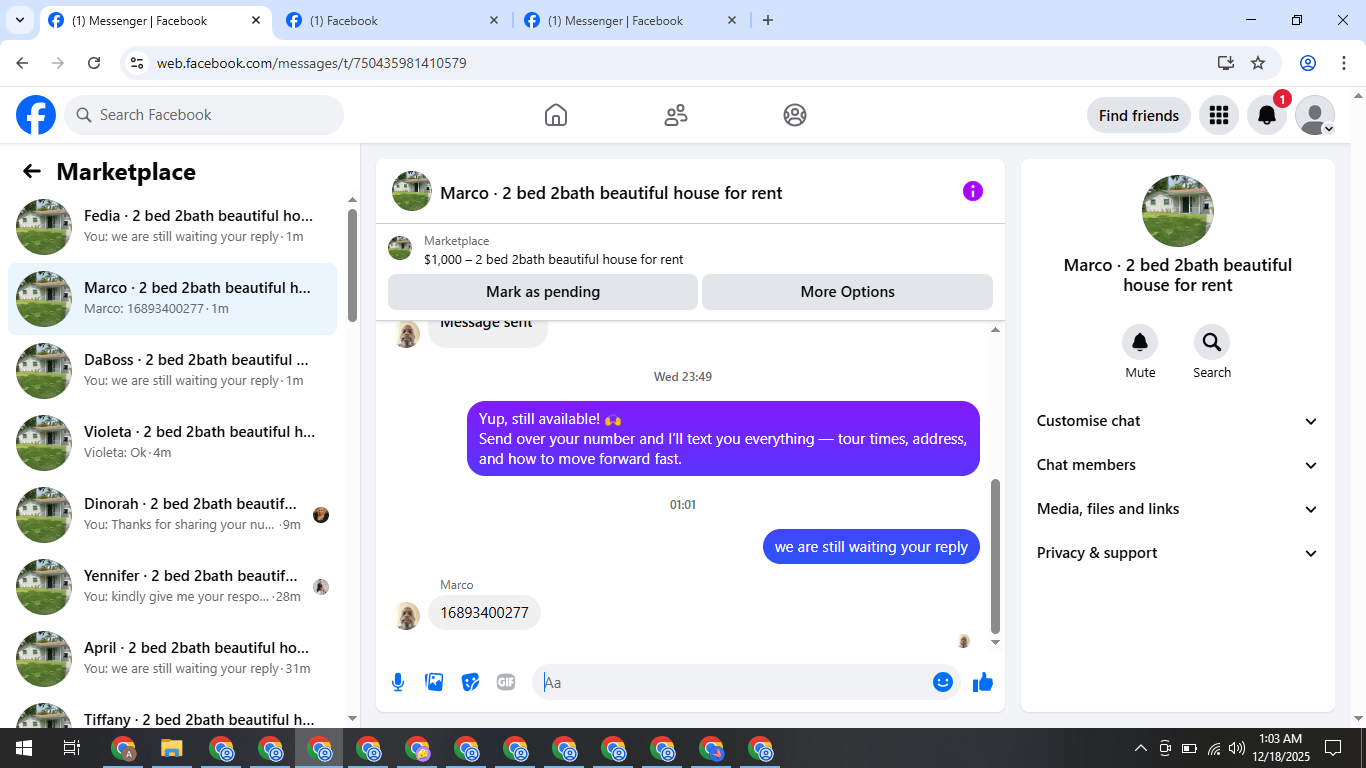Click message we are still waiting your reply
The width and height of the screenshot is (1366, 768).
(x=871, y=547)
